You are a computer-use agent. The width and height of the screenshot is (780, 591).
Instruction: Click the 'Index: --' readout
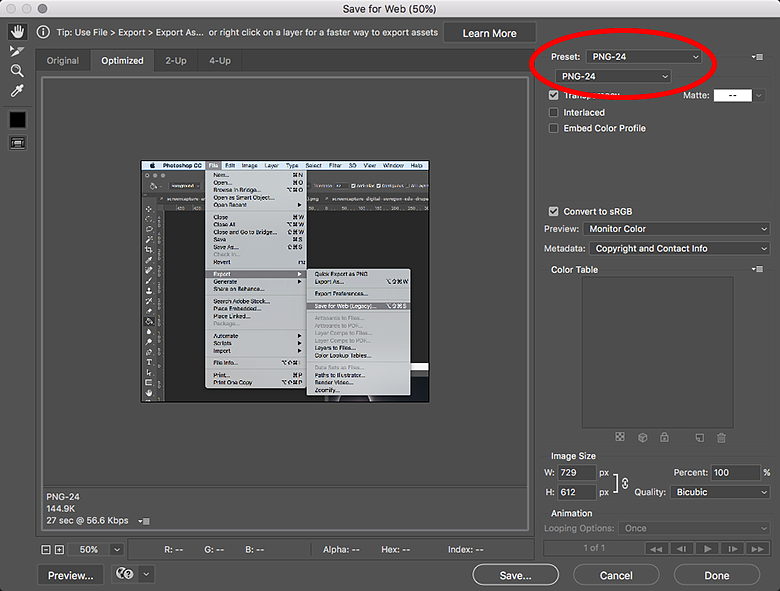(x=466, y=550)
